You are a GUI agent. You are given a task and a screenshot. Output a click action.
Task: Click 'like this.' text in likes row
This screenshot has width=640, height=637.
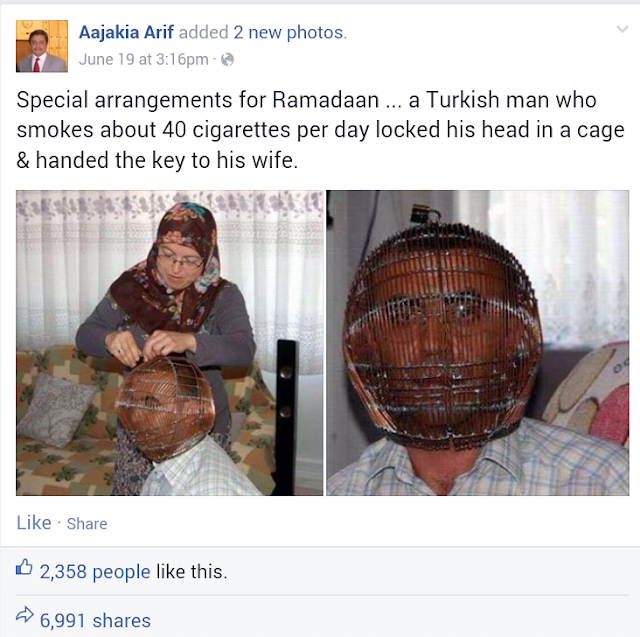(191, 571)
